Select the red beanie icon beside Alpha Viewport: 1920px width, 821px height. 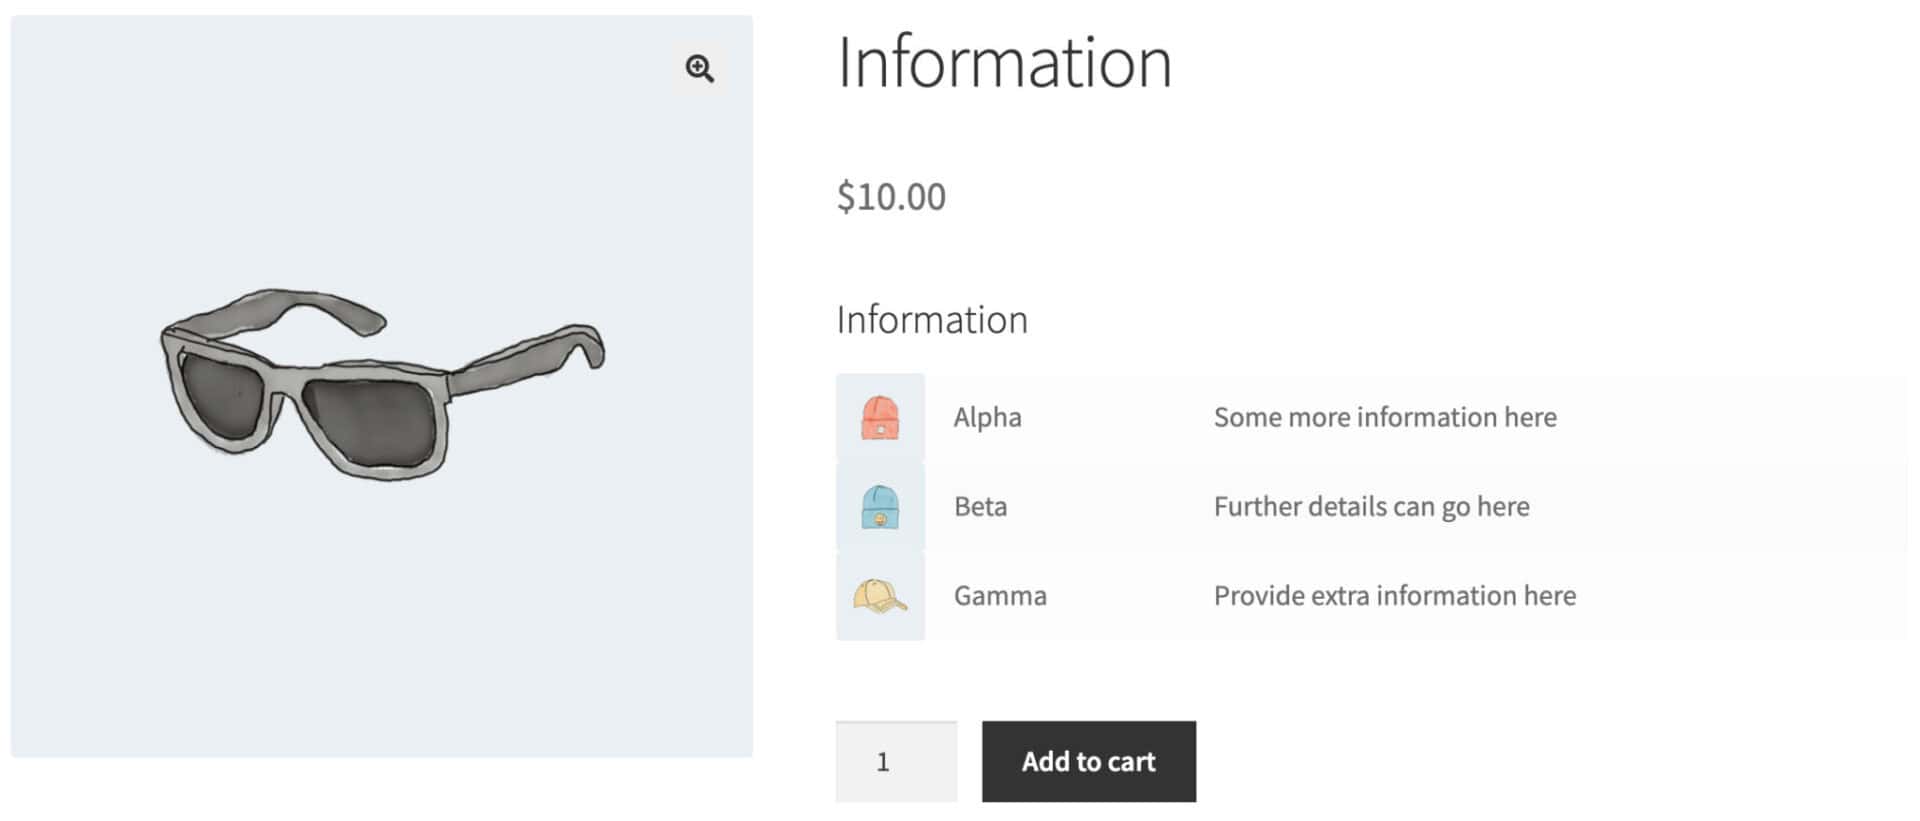click(x=880, y=418)
